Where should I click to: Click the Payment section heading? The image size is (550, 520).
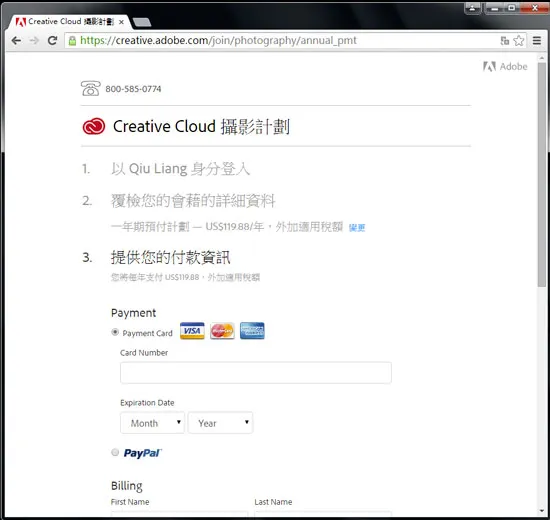tap(134, 313)
